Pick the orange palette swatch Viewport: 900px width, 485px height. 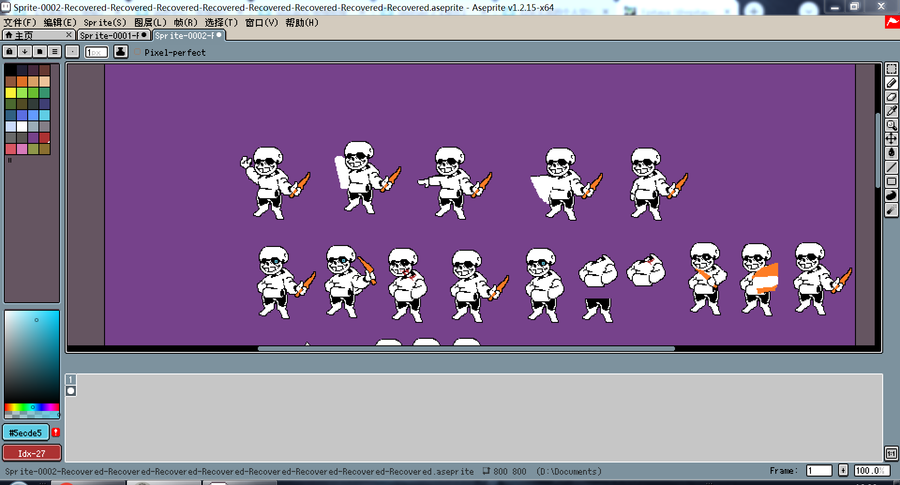[x=22, y=82]
